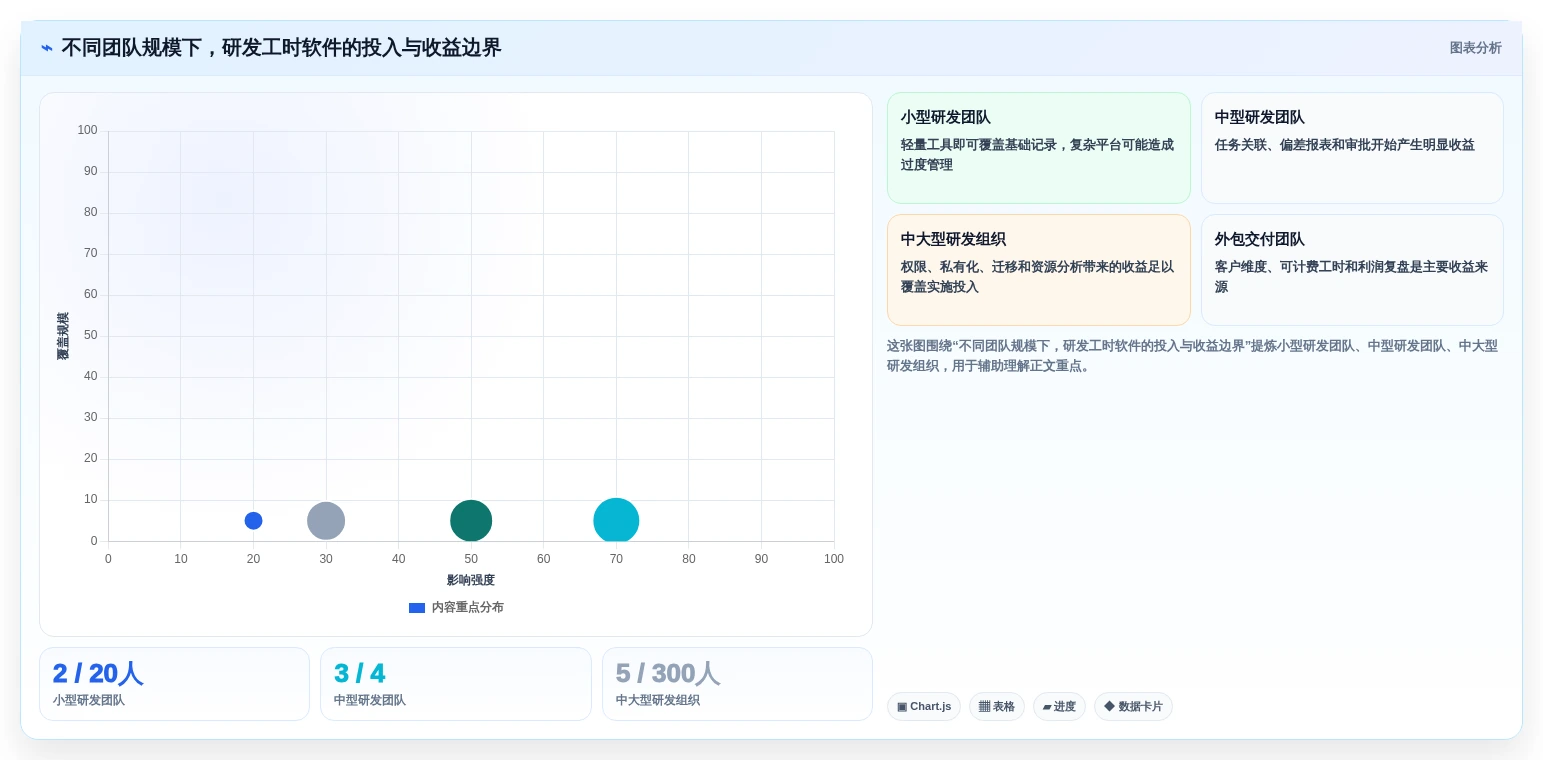Click the text 轻量工具即可覆盖基础记录

(x=979, y=145)
